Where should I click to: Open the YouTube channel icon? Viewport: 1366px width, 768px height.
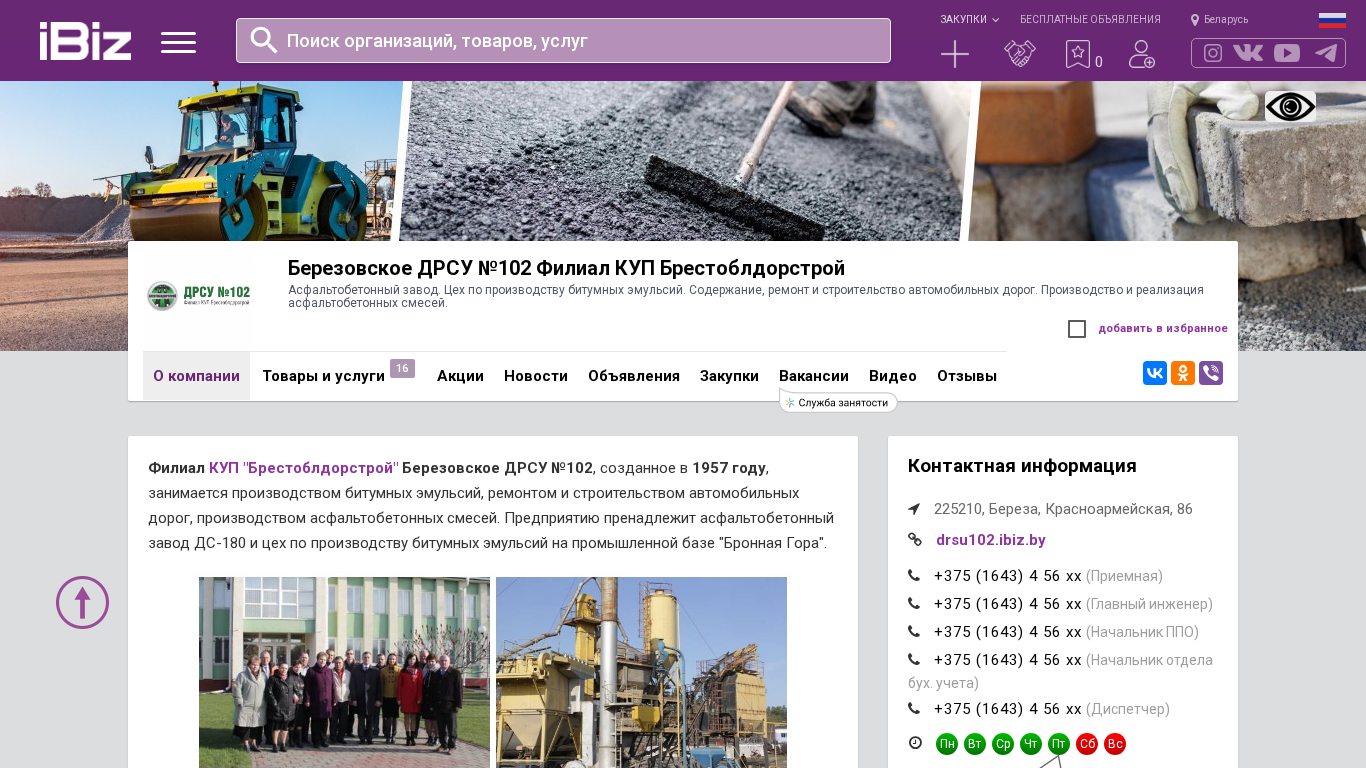pyautogui.click(x=1287, y=53)
